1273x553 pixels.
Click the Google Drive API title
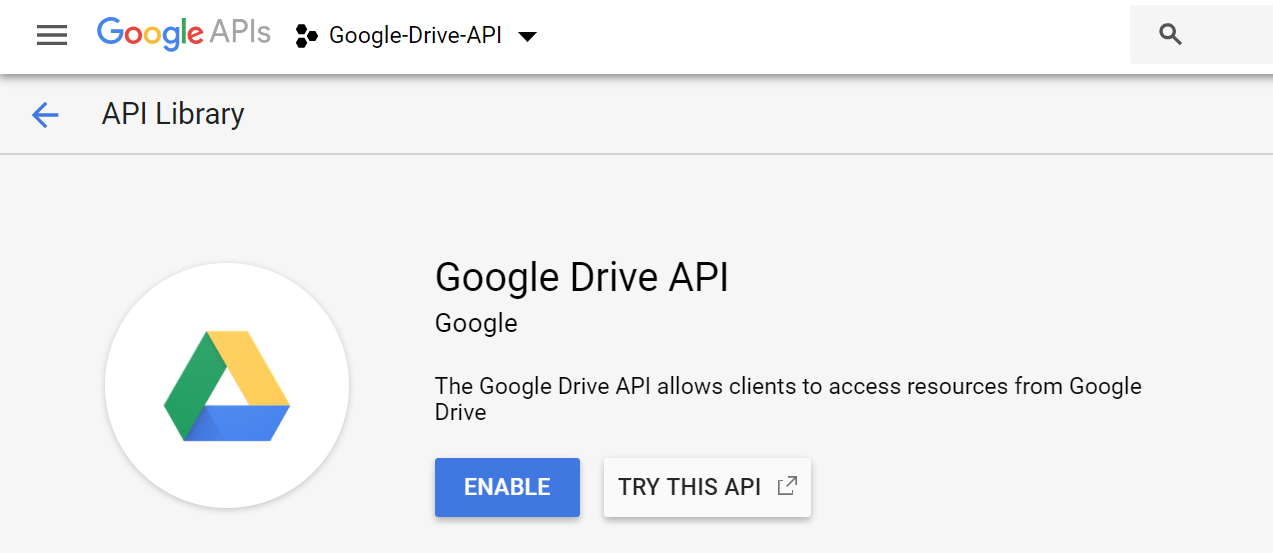pyautogui.click(x=582, y=277)
